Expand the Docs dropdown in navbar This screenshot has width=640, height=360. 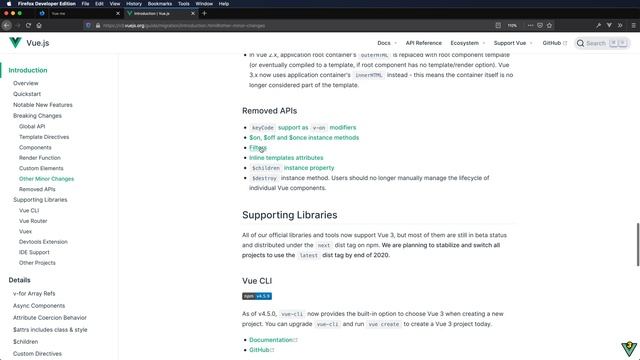(387, 43)
